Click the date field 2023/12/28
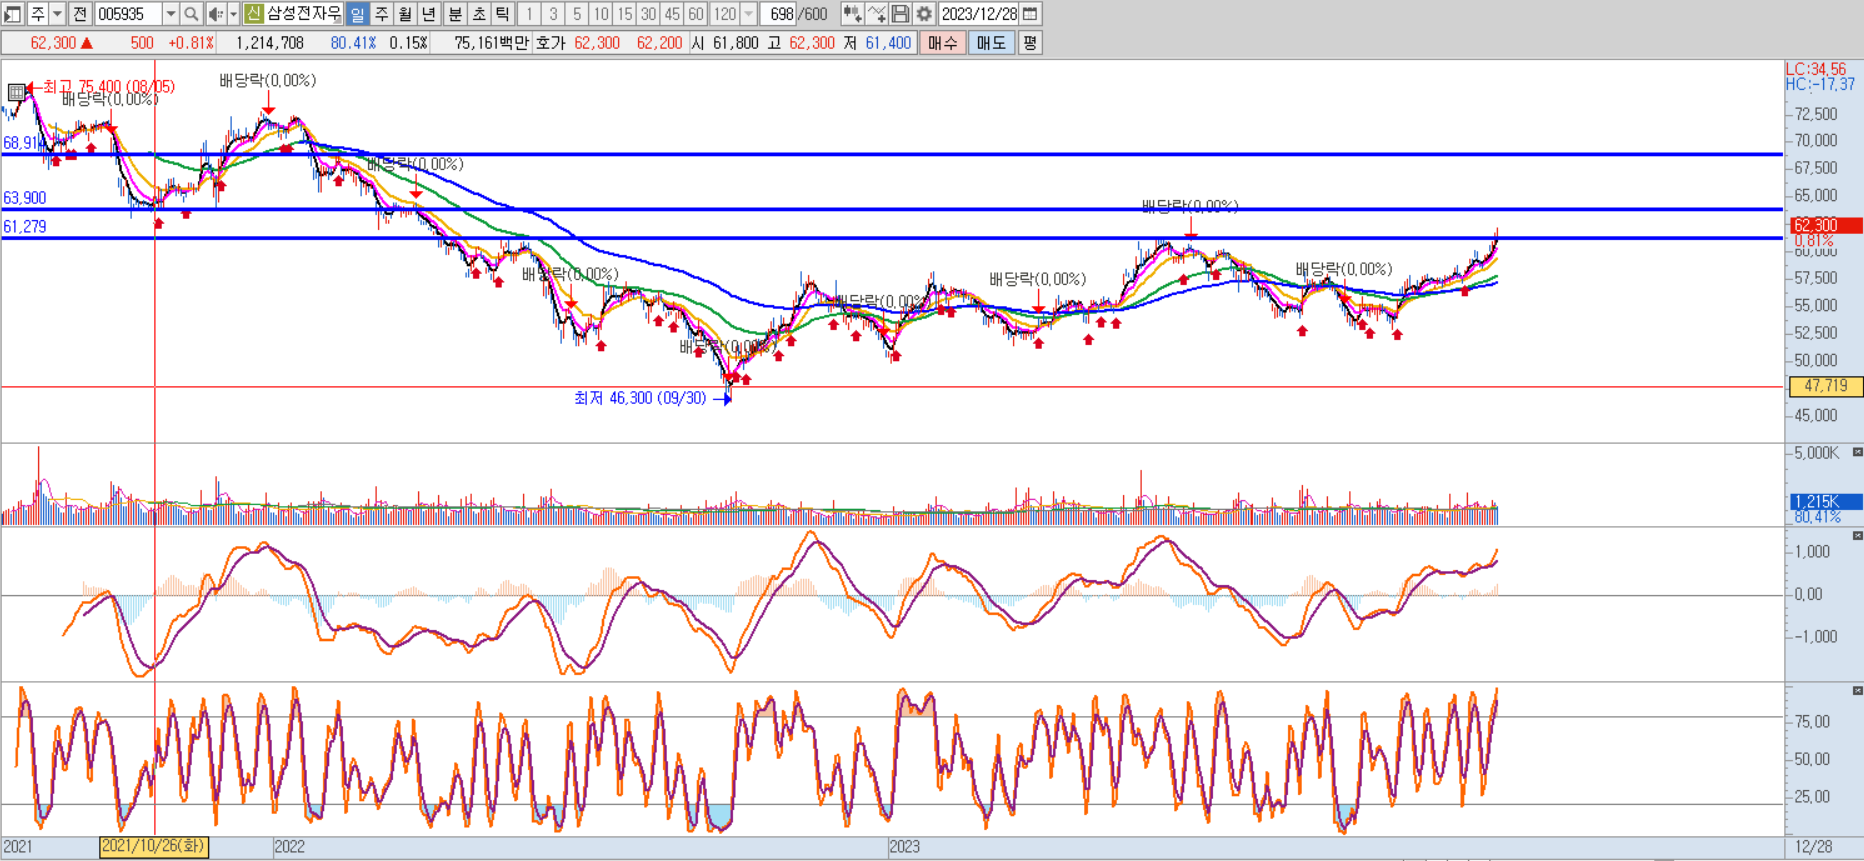This screenshot has height=861, width=1864. [979, 14]
